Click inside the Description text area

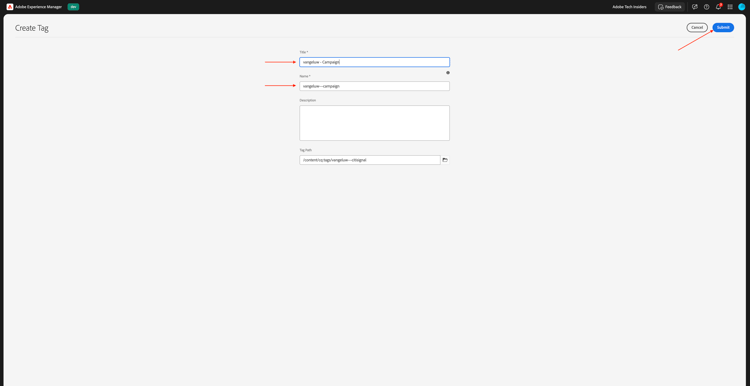point(375,123)
